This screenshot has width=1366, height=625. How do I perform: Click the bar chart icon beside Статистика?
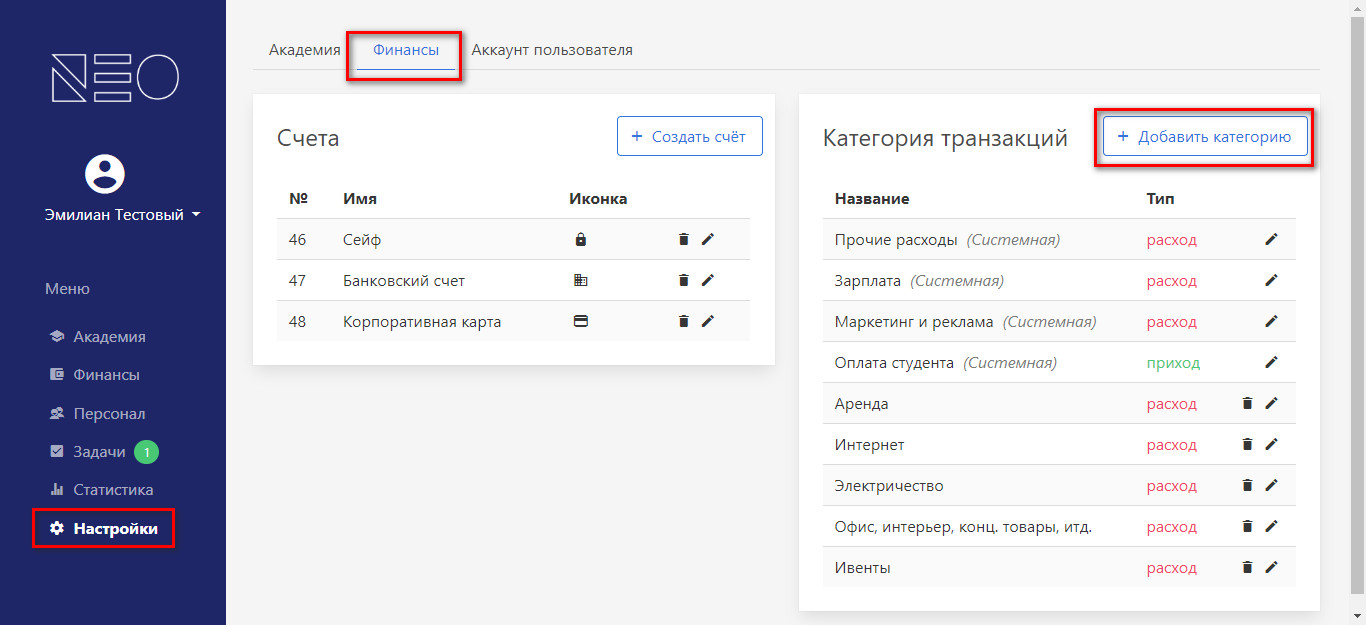tap(57, 490)
